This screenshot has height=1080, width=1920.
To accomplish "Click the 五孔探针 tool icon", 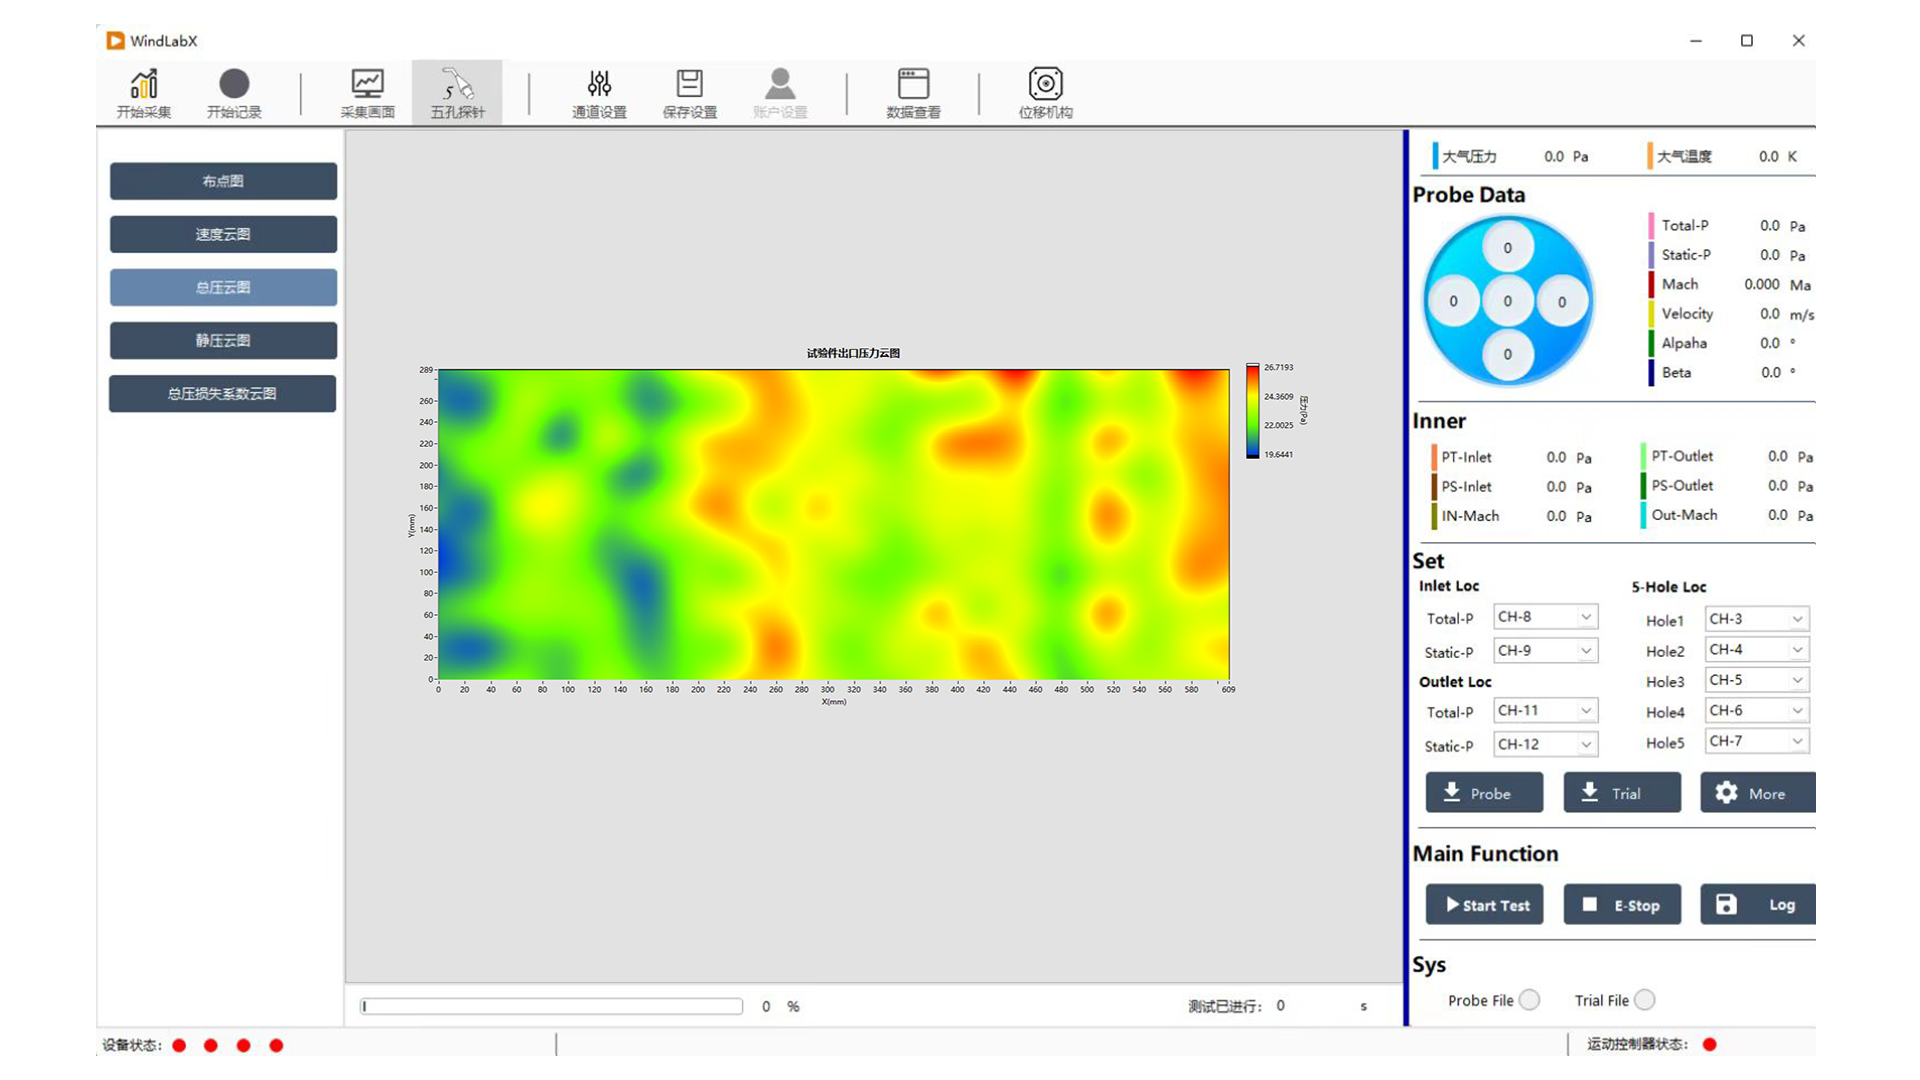I will point(458,92).
